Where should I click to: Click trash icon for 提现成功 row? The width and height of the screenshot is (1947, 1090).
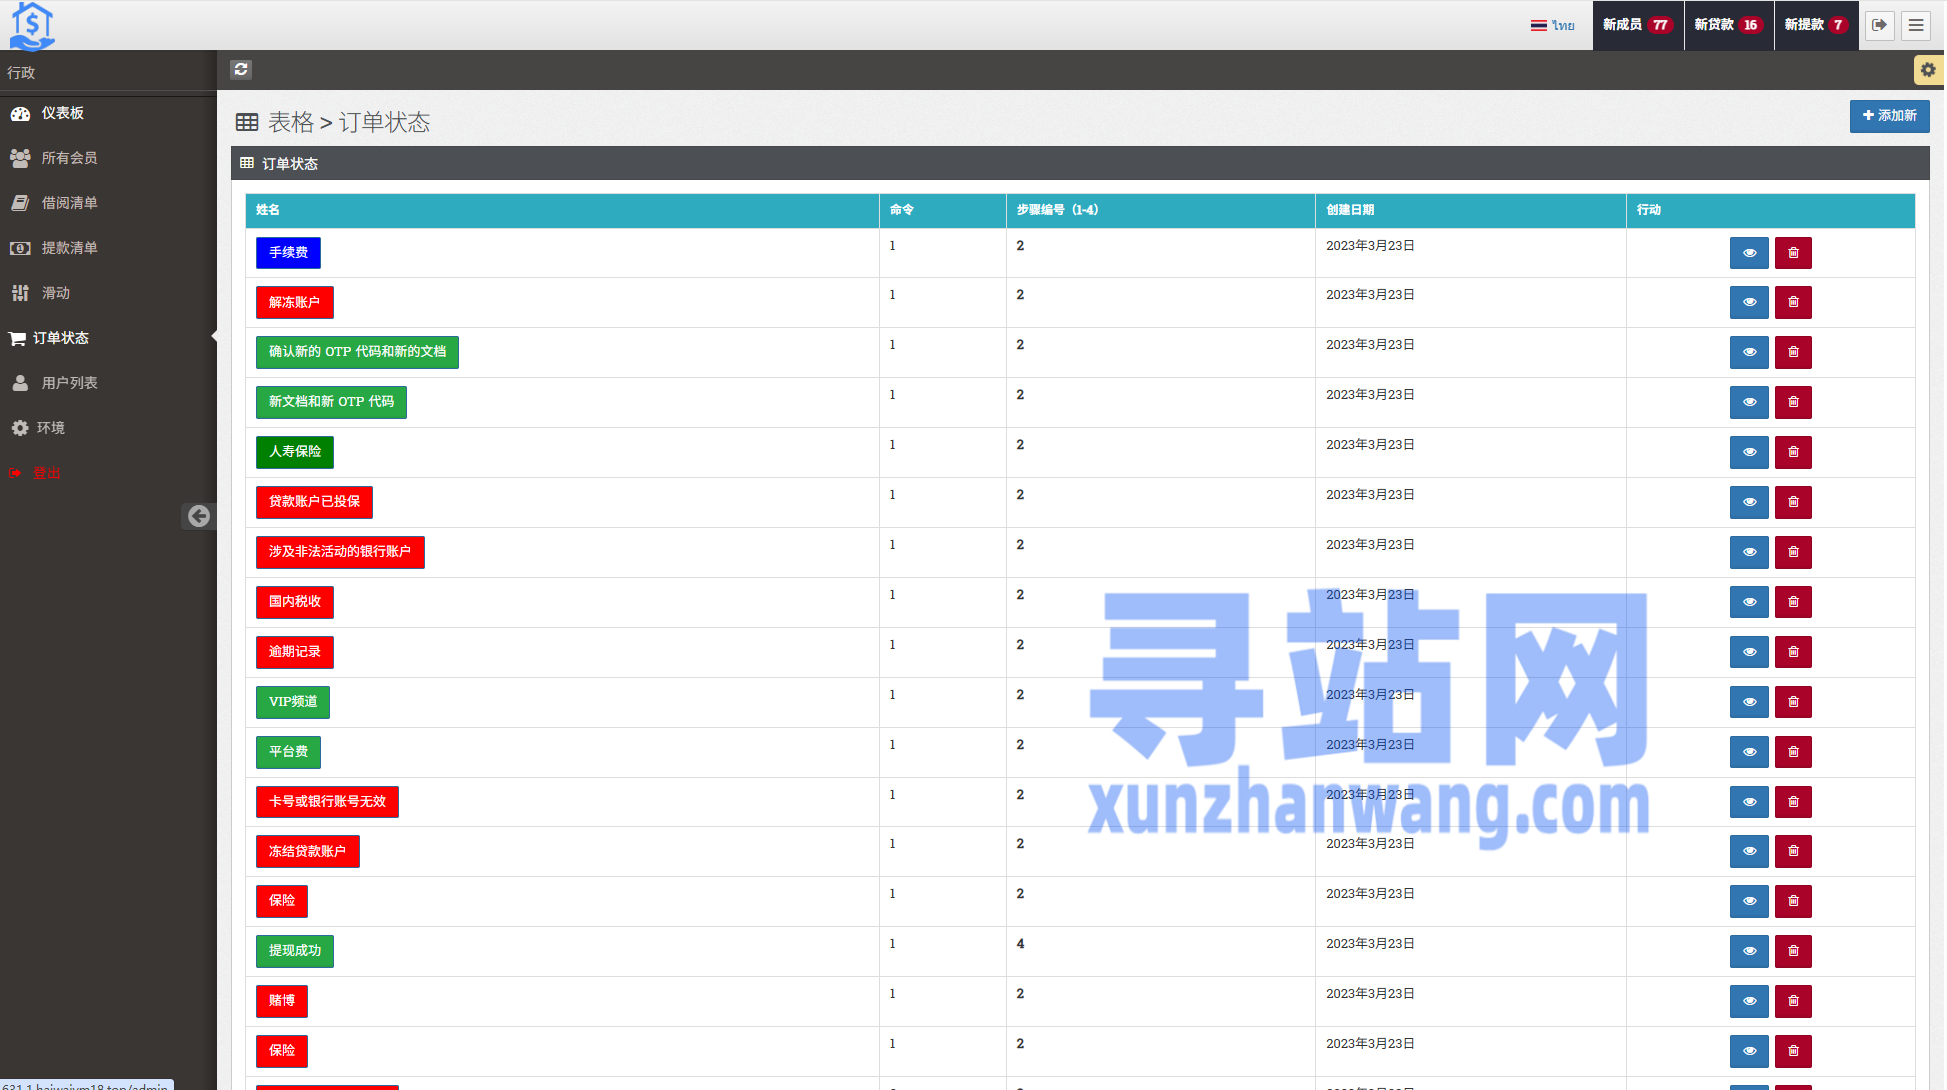coord(1793,951)
